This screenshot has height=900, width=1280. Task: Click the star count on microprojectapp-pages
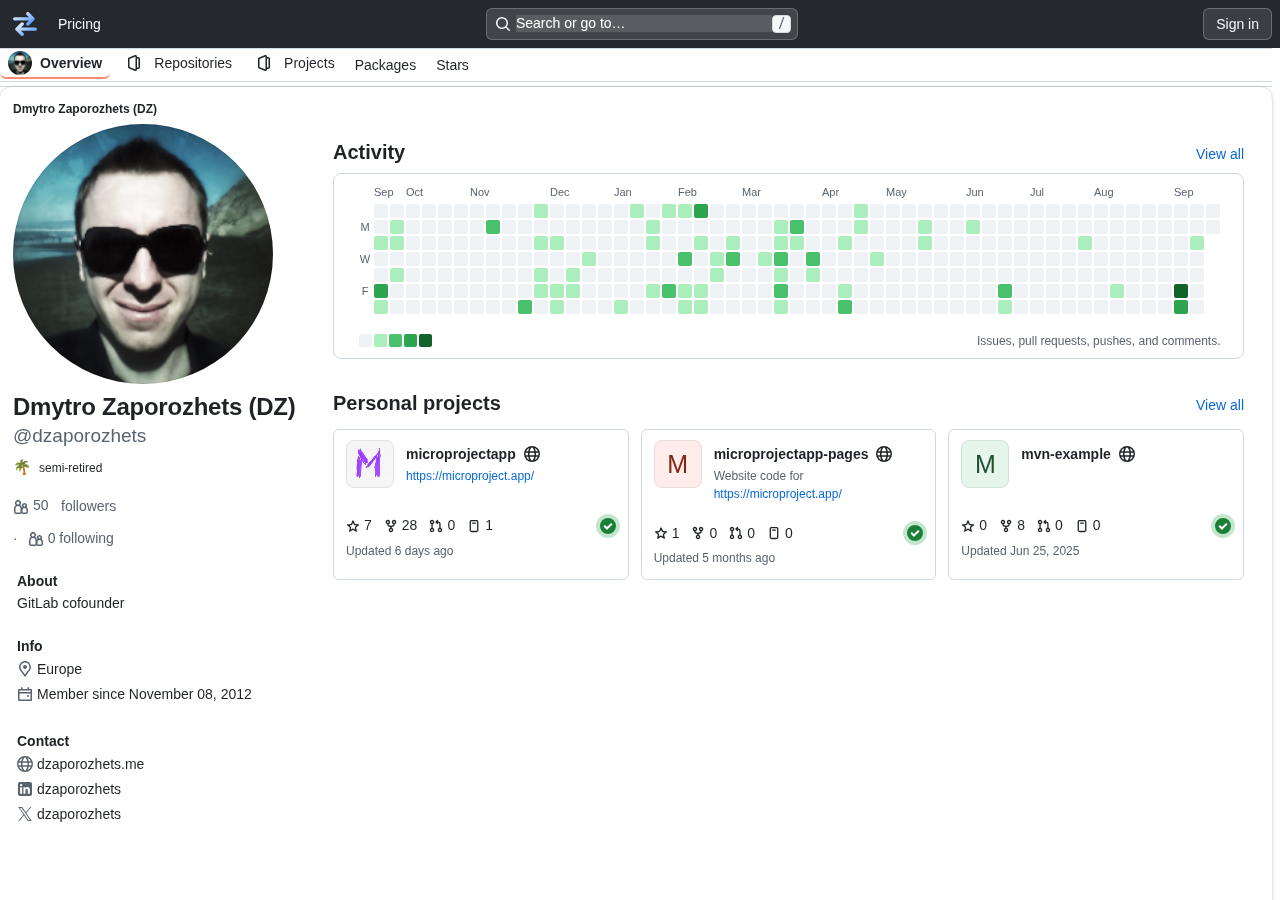(x=667, y=534)
